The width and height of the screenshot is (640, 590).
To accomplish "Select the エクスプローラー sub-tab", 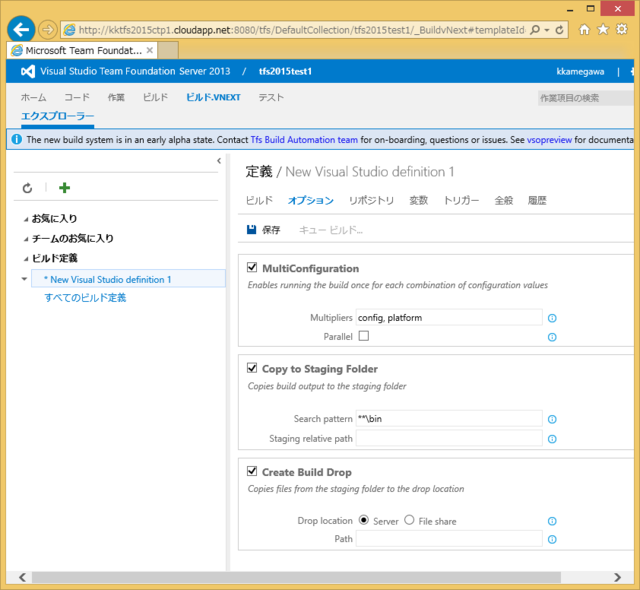I will tap(58, 116).
